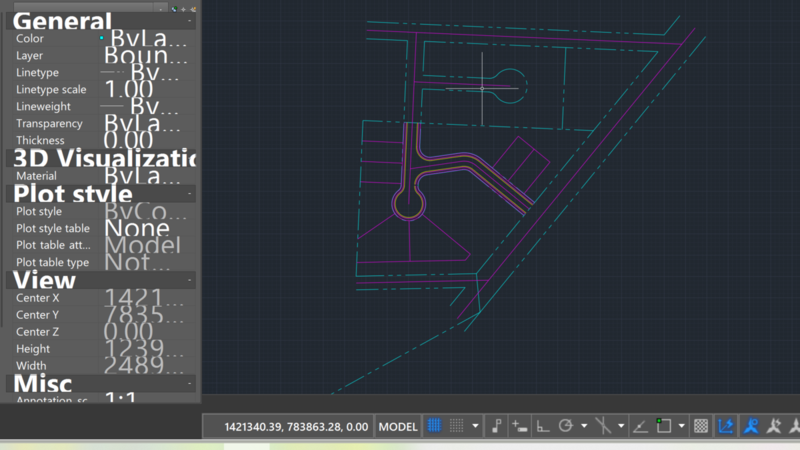The image size is (800, 450).
Task: Click the MODEL space button
Action: coord(398,426)
